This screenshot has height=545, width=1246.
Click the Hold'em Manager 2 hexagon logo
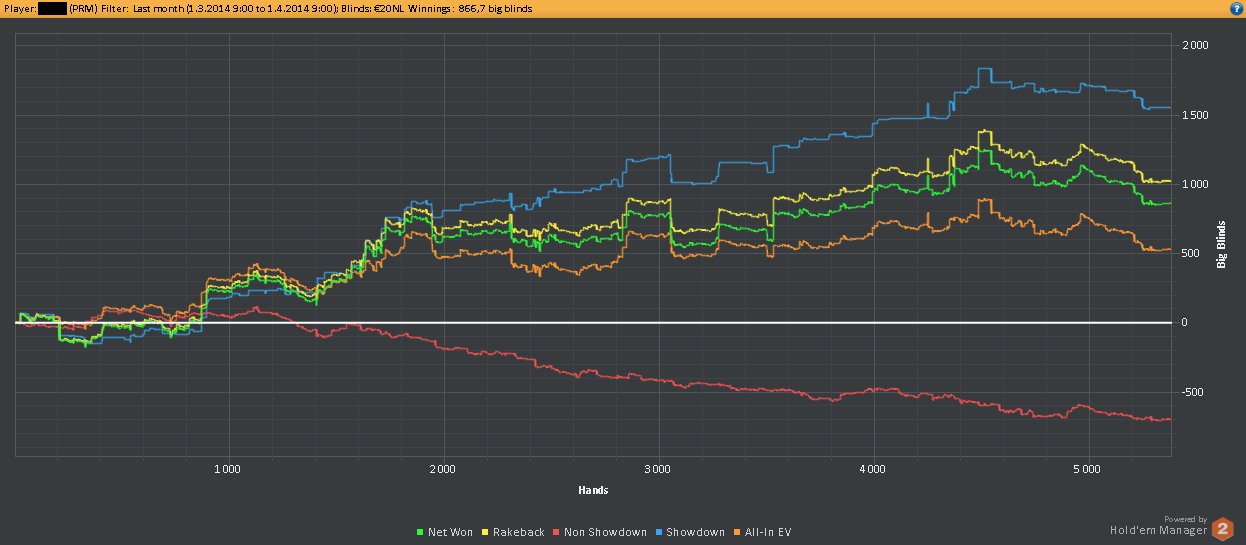[x=1222, y=529]
